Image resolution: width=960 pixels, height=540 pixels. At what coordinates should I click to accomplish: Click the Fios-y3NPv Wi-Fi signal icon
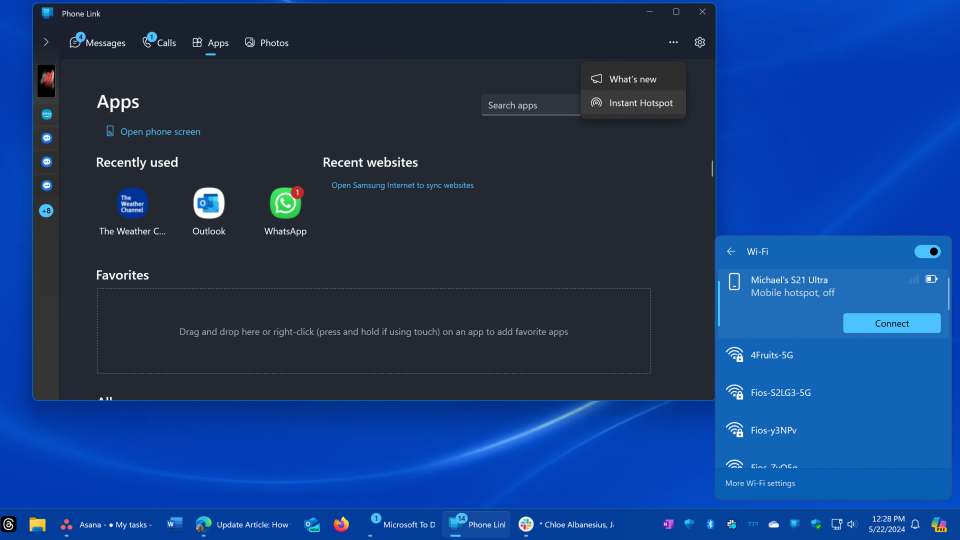click(x=735, y=430)
